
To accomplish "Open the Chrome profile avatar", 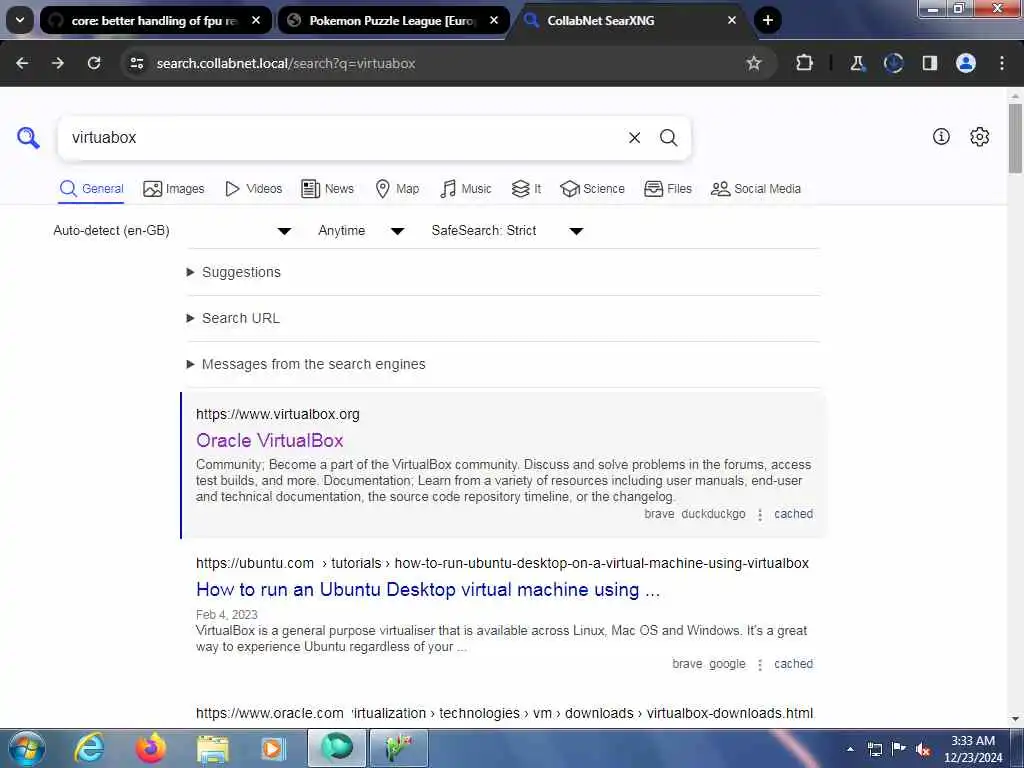I will (x=965, y=63).
